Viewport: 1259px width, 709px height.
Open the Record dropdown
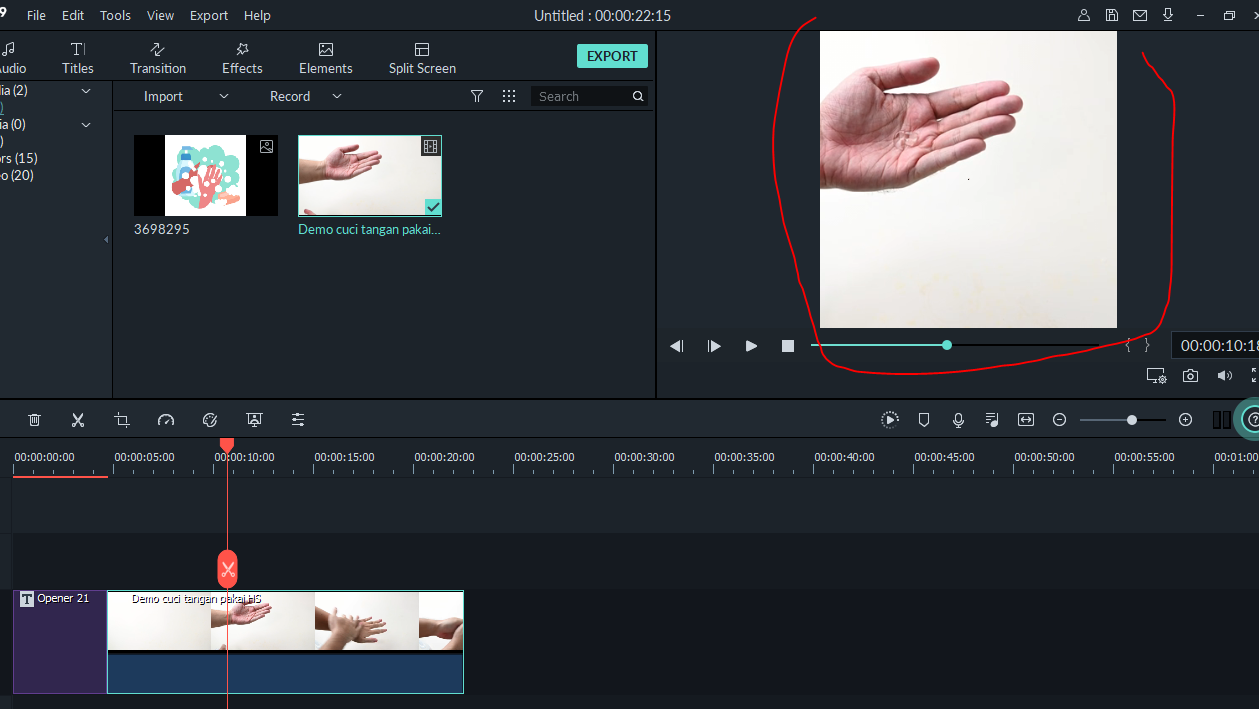pos(306,96)
